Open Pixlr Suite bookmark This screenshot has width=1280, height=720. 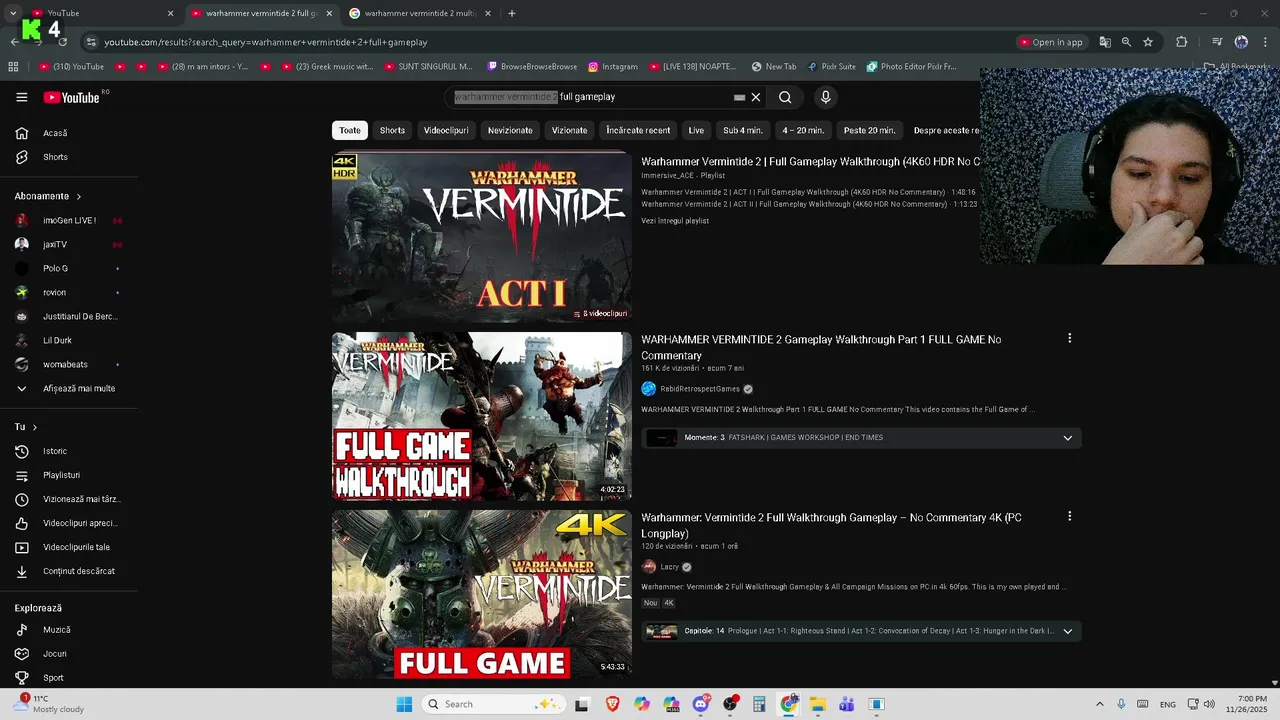point(832,67)
